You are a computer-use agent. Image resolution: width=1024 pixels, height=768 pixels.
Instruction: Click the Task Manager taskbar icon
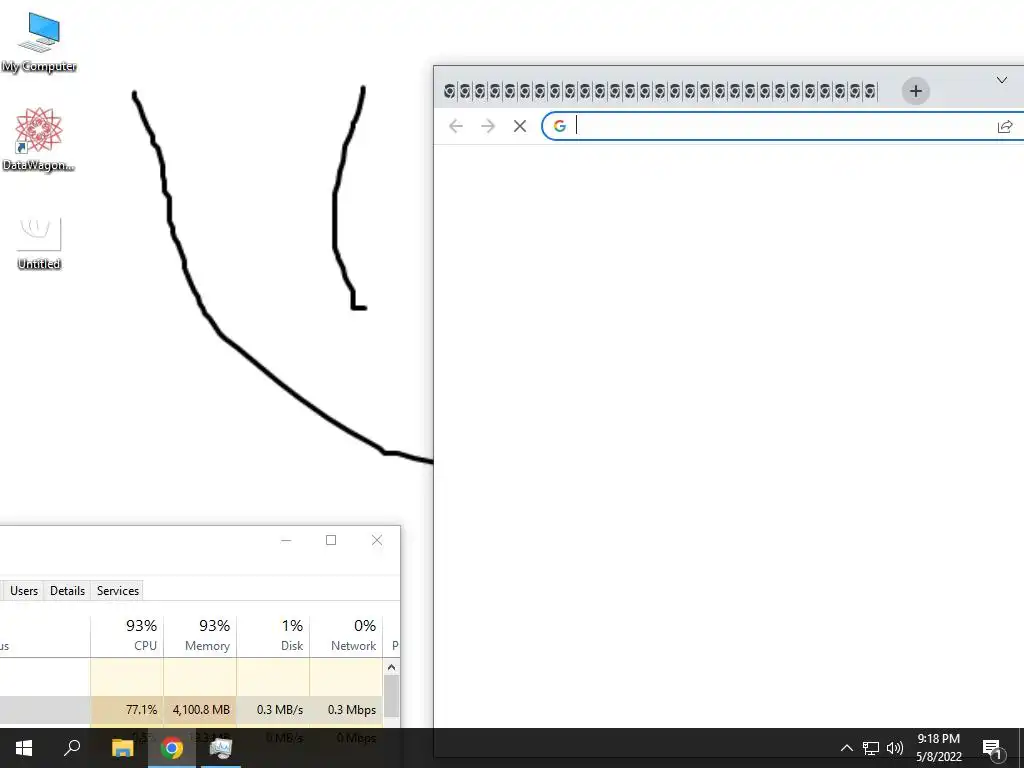221,748
